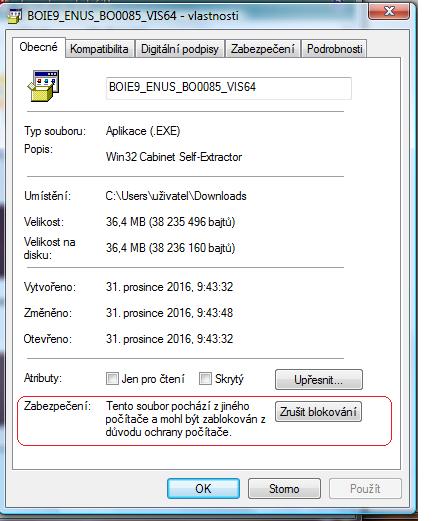Open the Podrobnosti tab
The image size is (441, 521).
334,49
